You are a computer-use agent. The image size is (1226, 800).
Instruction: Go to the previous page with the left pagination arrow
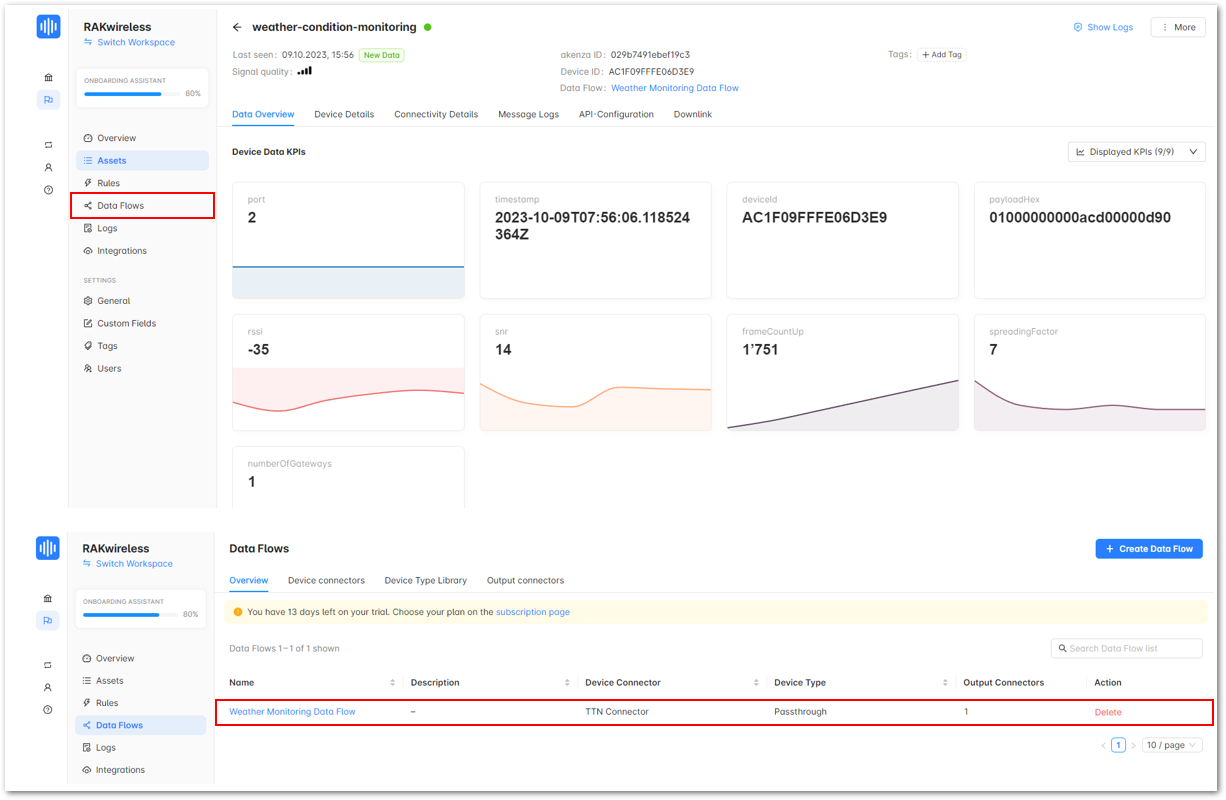pos(1104,745)
